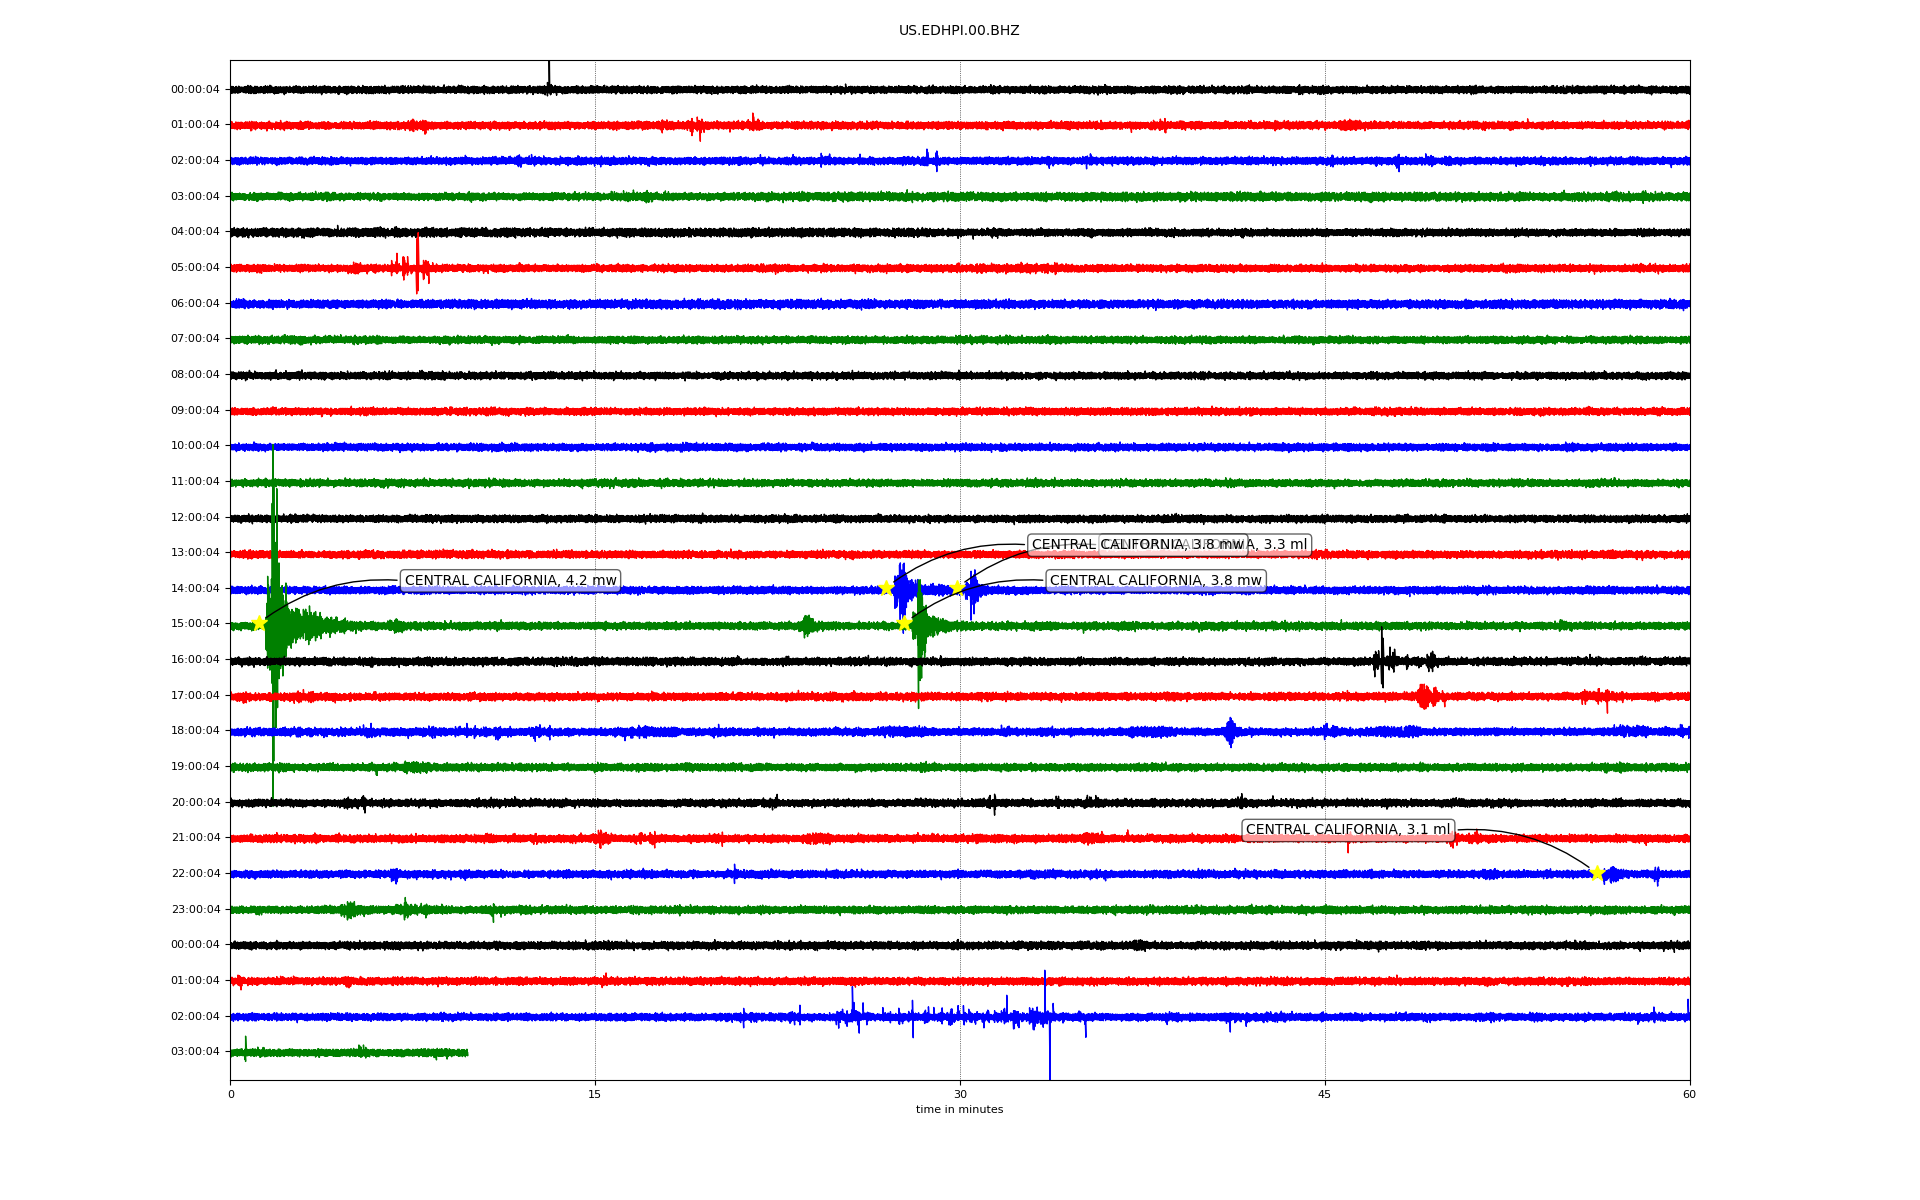Click the 16:00:04 row time label
1920x1200 pixels.
tap(195, 659)
